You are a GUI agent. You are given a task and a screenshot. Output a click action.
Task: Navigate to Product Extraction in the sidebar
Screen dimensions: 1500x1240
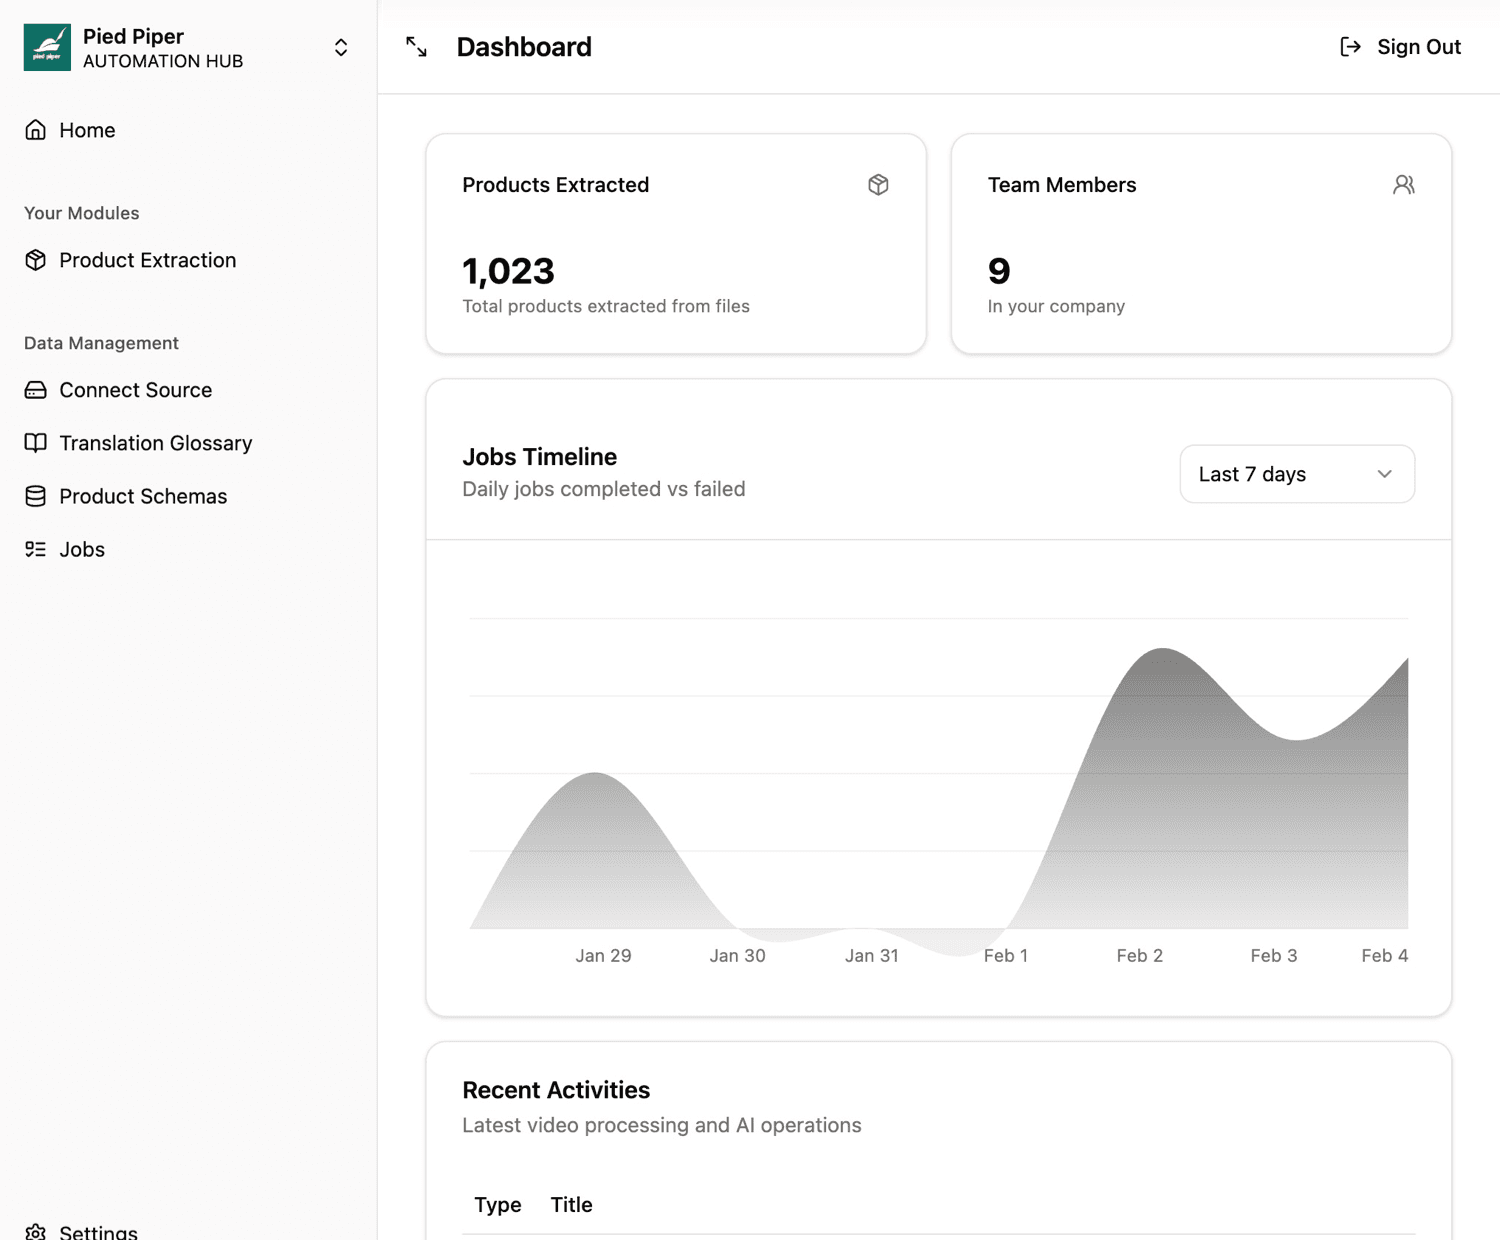tap(147, 260)
